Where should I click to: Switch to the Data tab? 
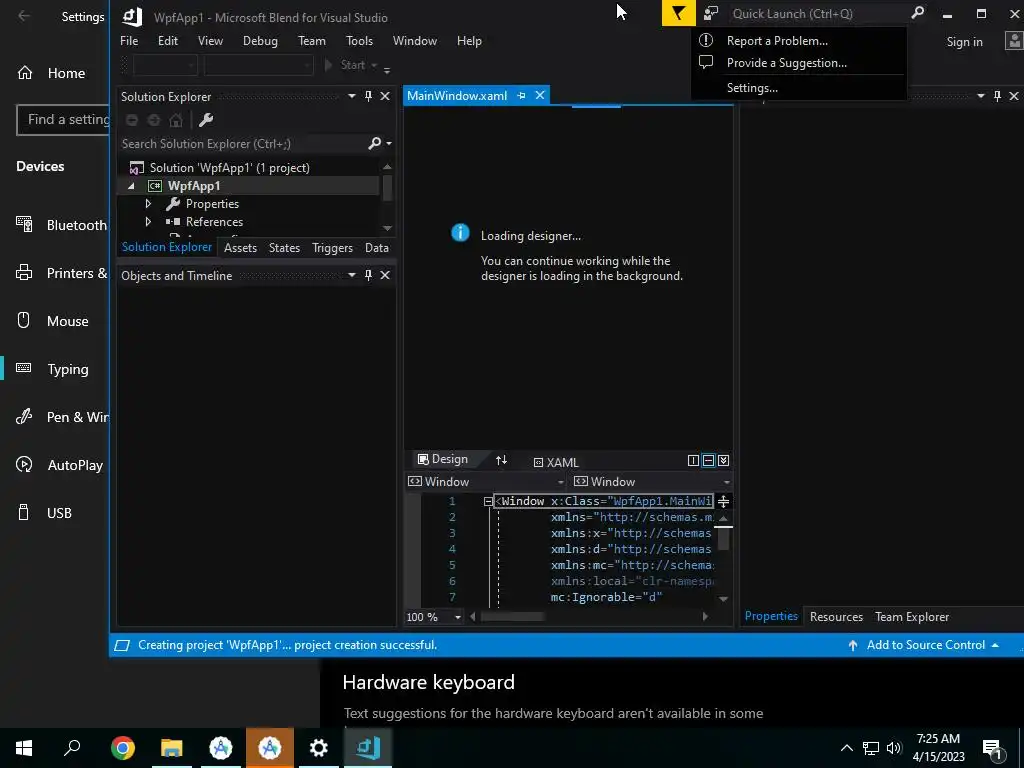[x=377, y=248]
